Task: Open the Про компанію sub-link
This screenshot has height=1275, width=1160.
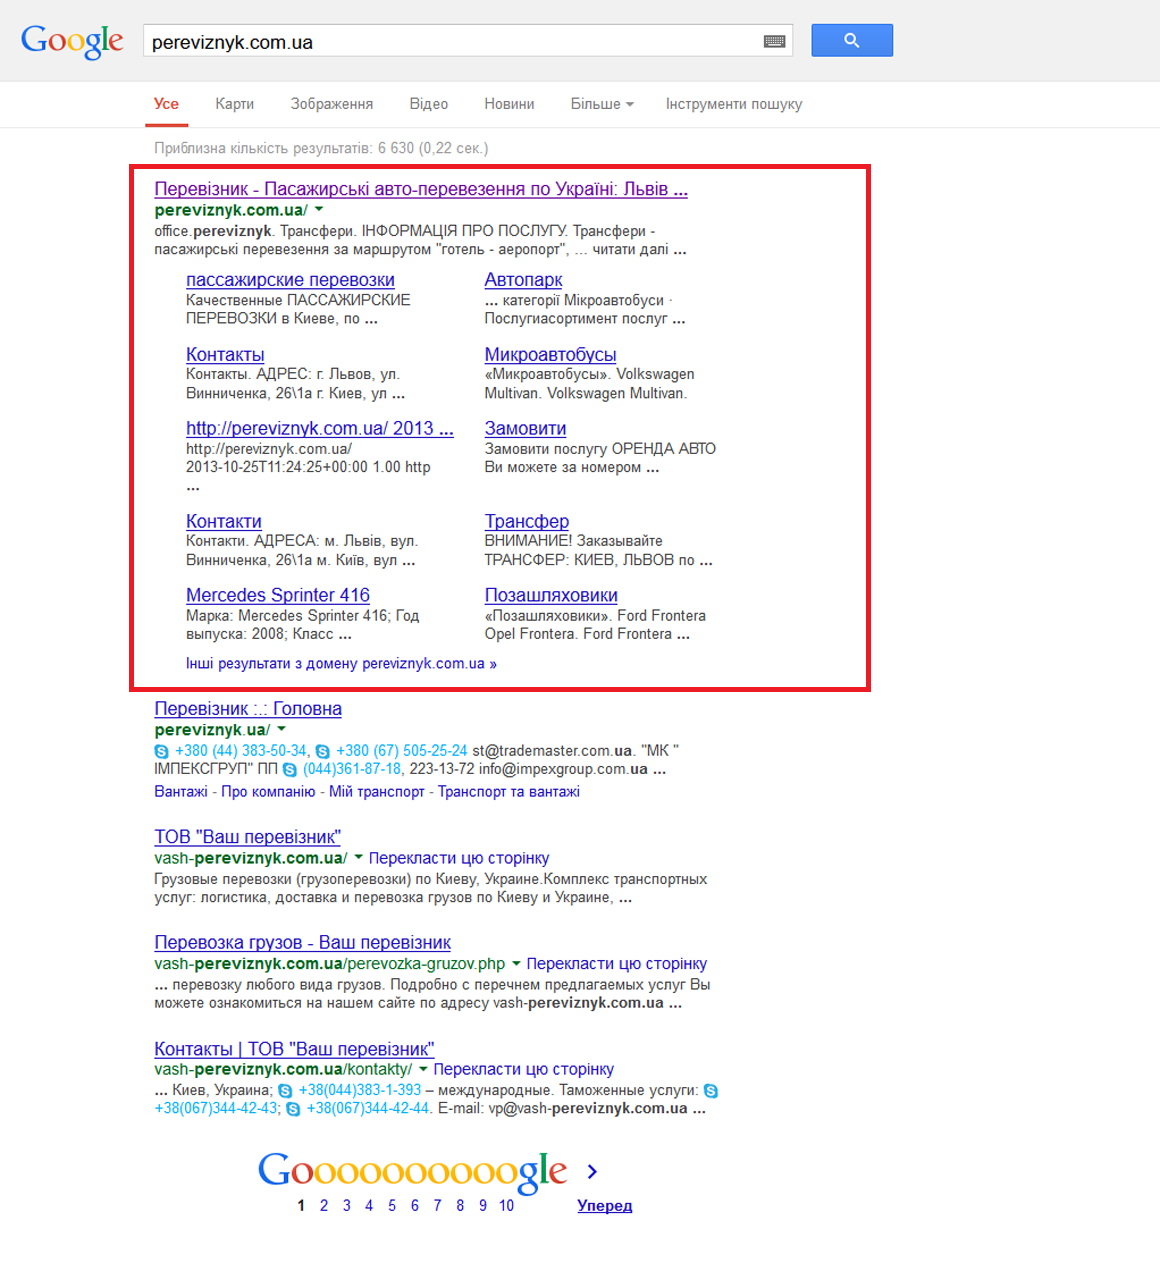Action: point(268,791)
